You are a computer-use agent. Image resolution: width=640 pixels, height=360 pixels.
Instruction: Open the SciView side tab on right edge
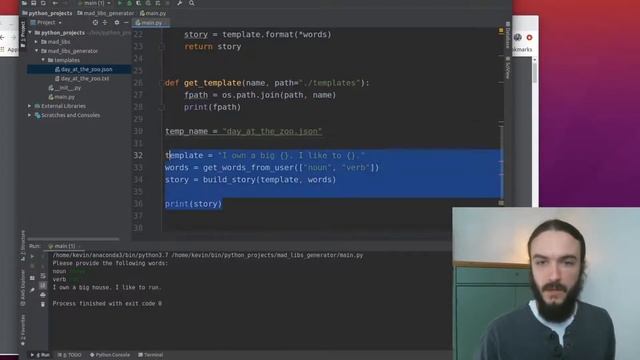[508, 69]
